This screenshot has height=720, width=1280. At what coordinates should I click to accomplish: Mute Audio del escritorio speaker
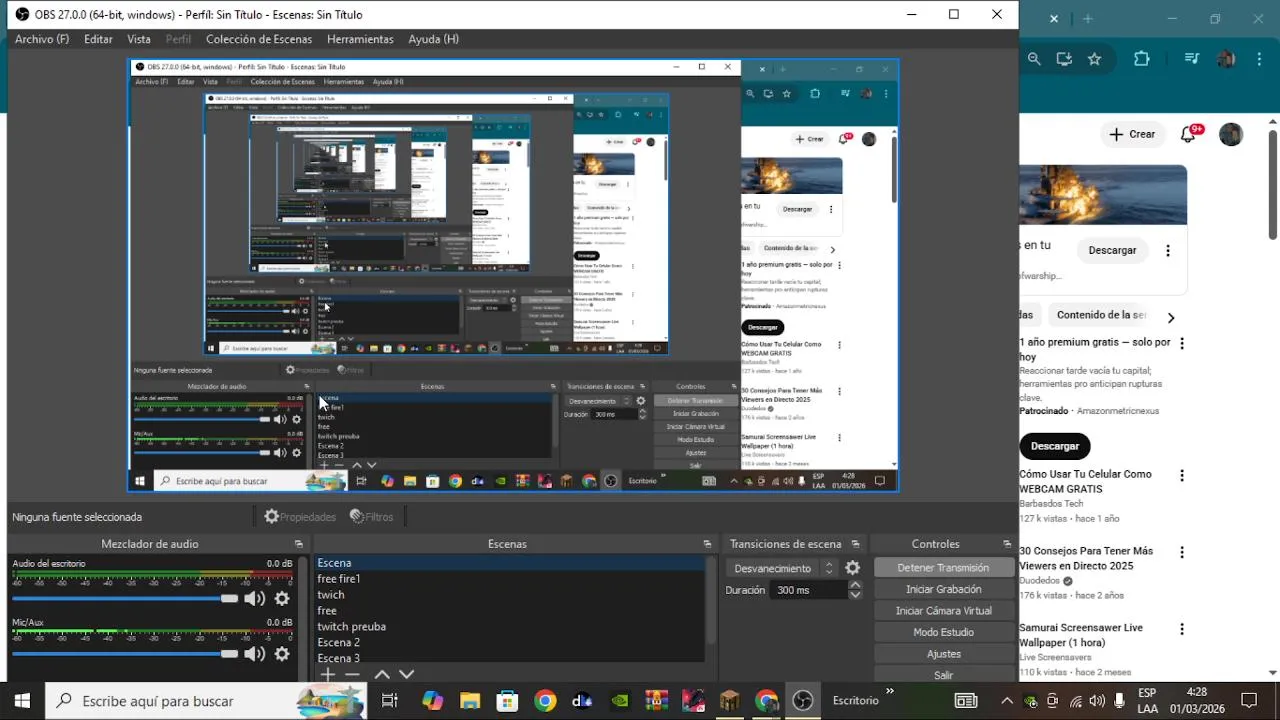pyautogui.click(x=255, y=598)
